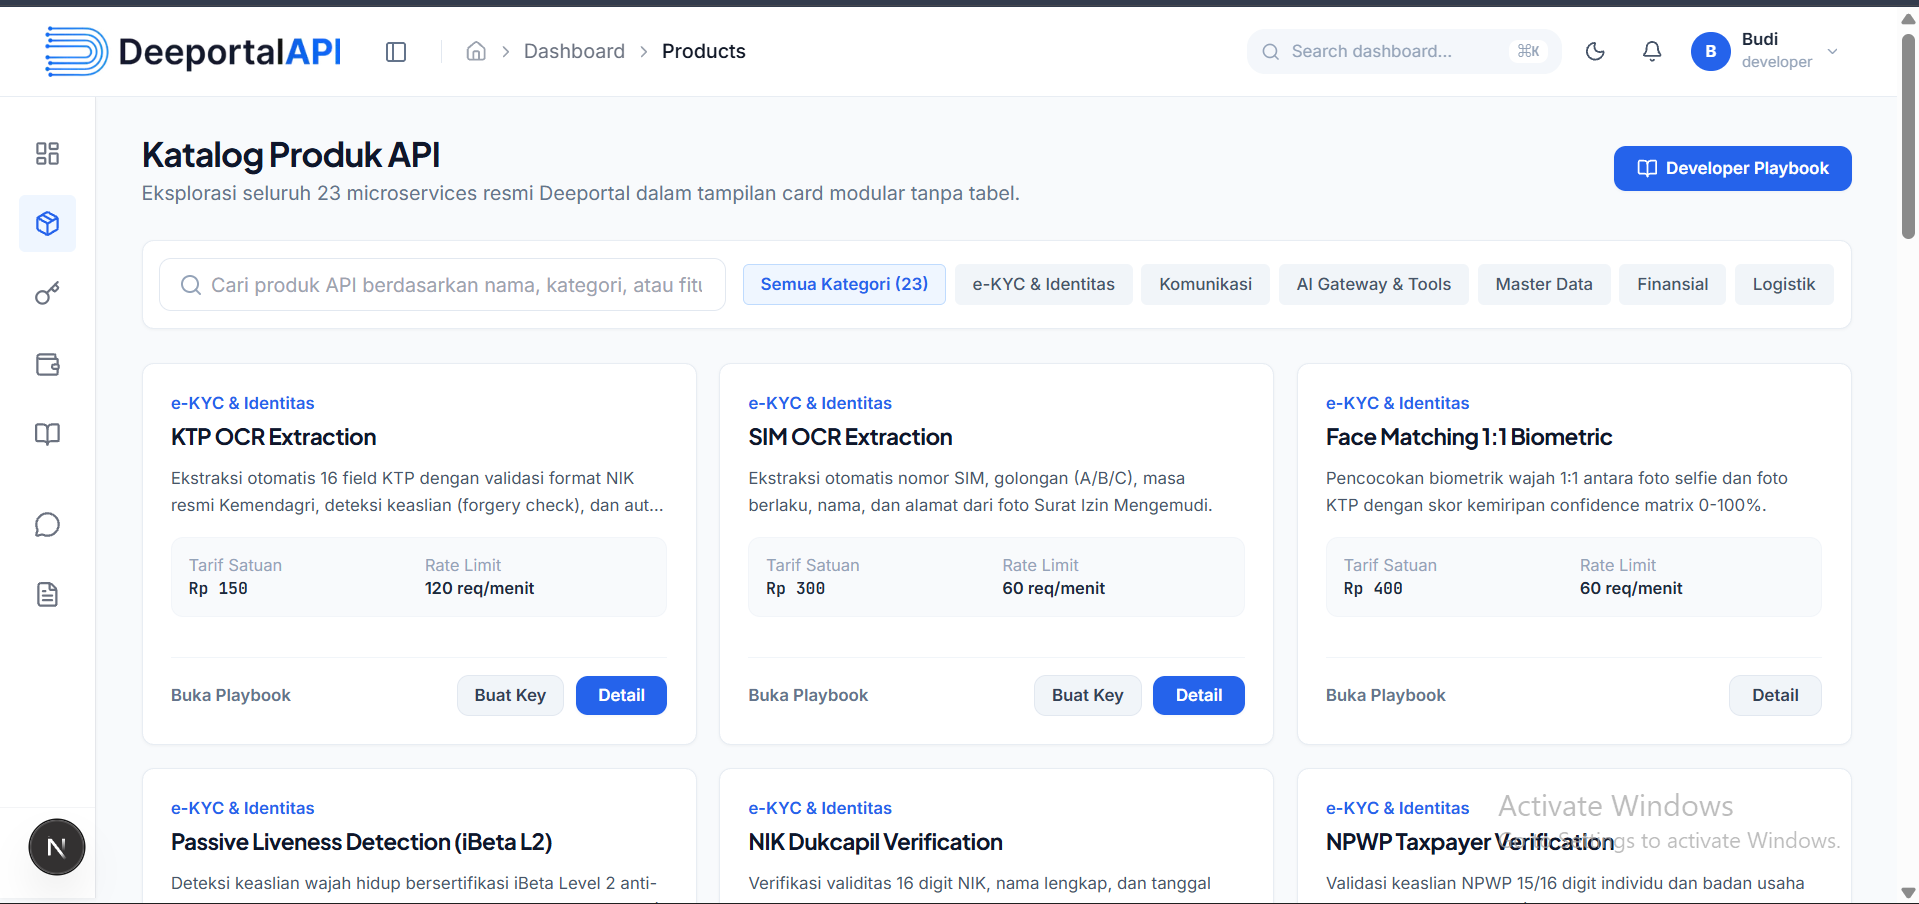Open notifications bell

point(1652,51)
